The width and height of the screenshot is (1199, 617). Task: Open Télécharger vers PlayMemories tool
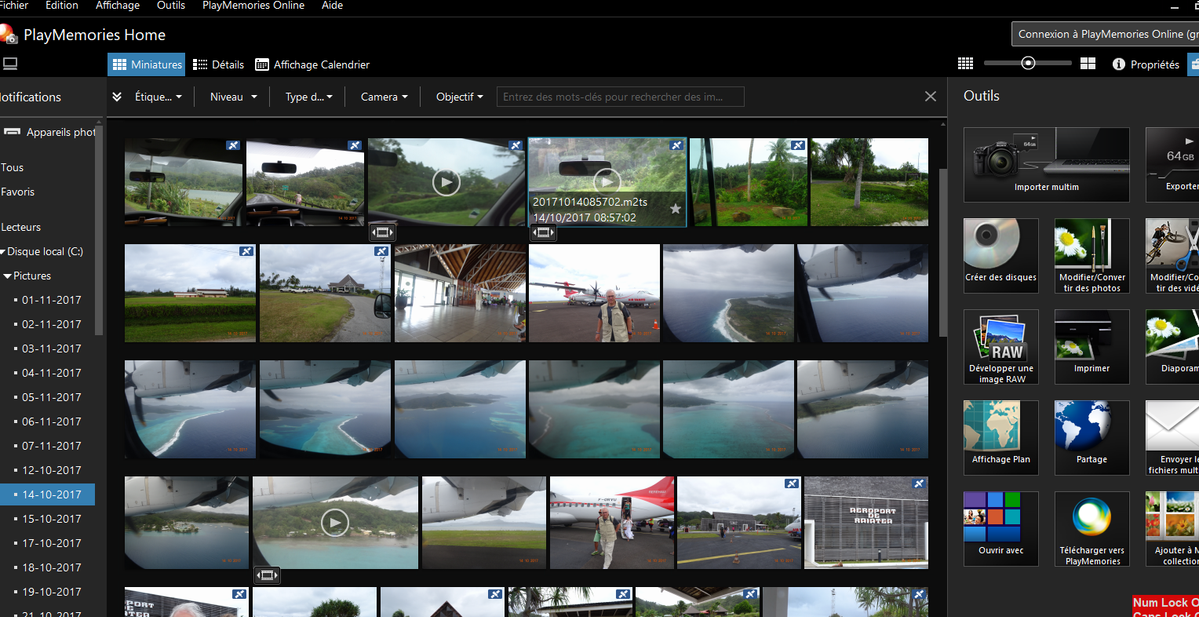(x=1091, y=519)
